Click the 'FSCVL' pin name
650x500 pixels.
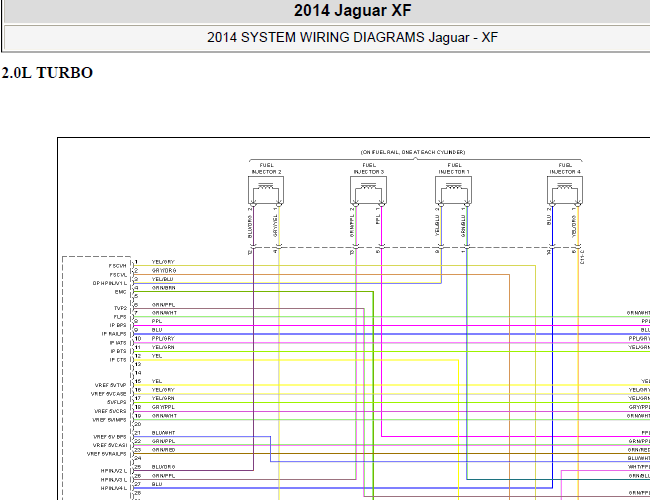coord(118,275)
